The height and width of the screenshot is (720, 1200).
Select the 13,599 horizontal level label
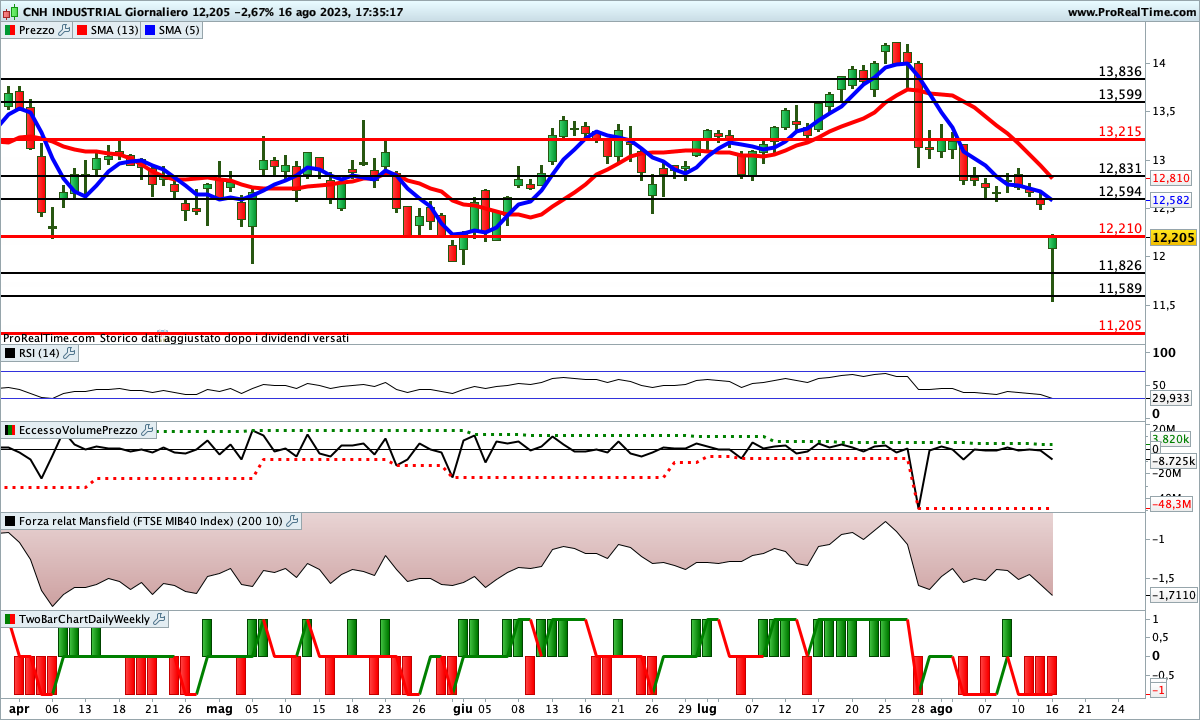pos(1120,94)
